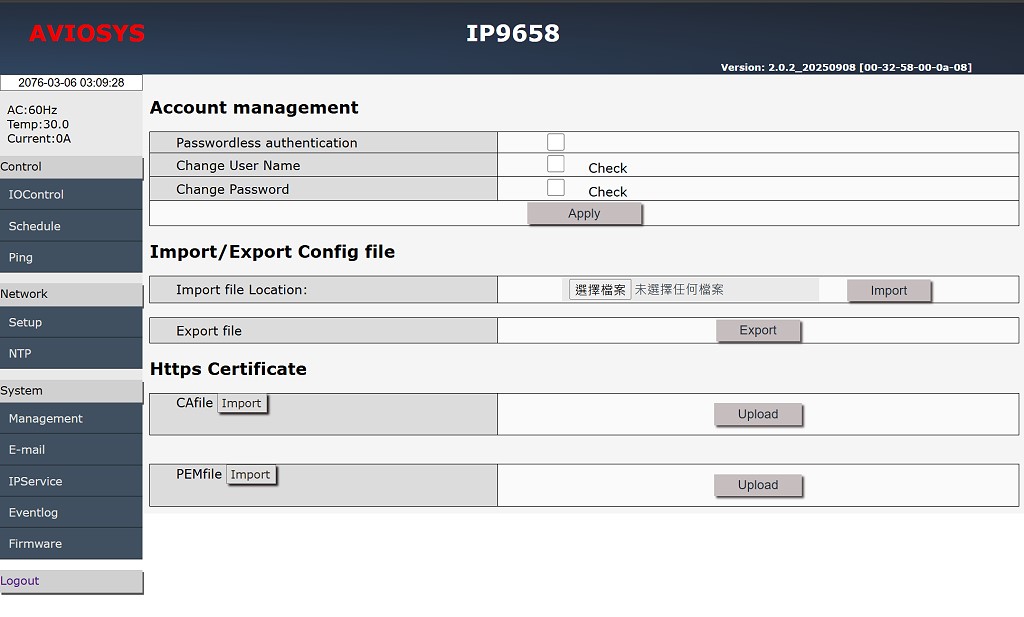Click the Import config file button
Screen dimensions: 1024x617
click(x=888, y=290)
